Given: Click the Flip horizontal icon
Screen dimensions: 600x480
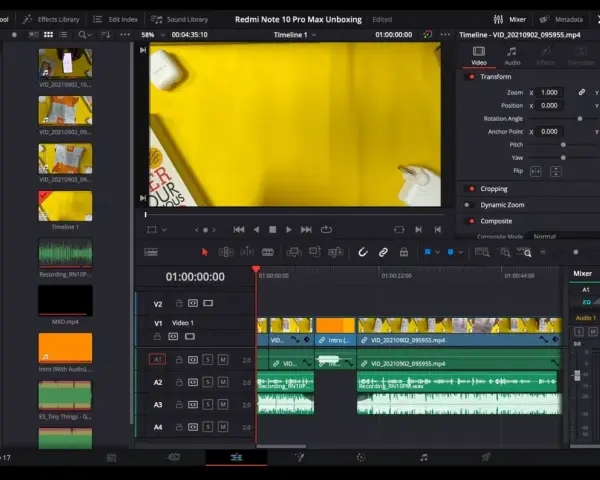Looking at the screenshot, I should pos(535,171).
